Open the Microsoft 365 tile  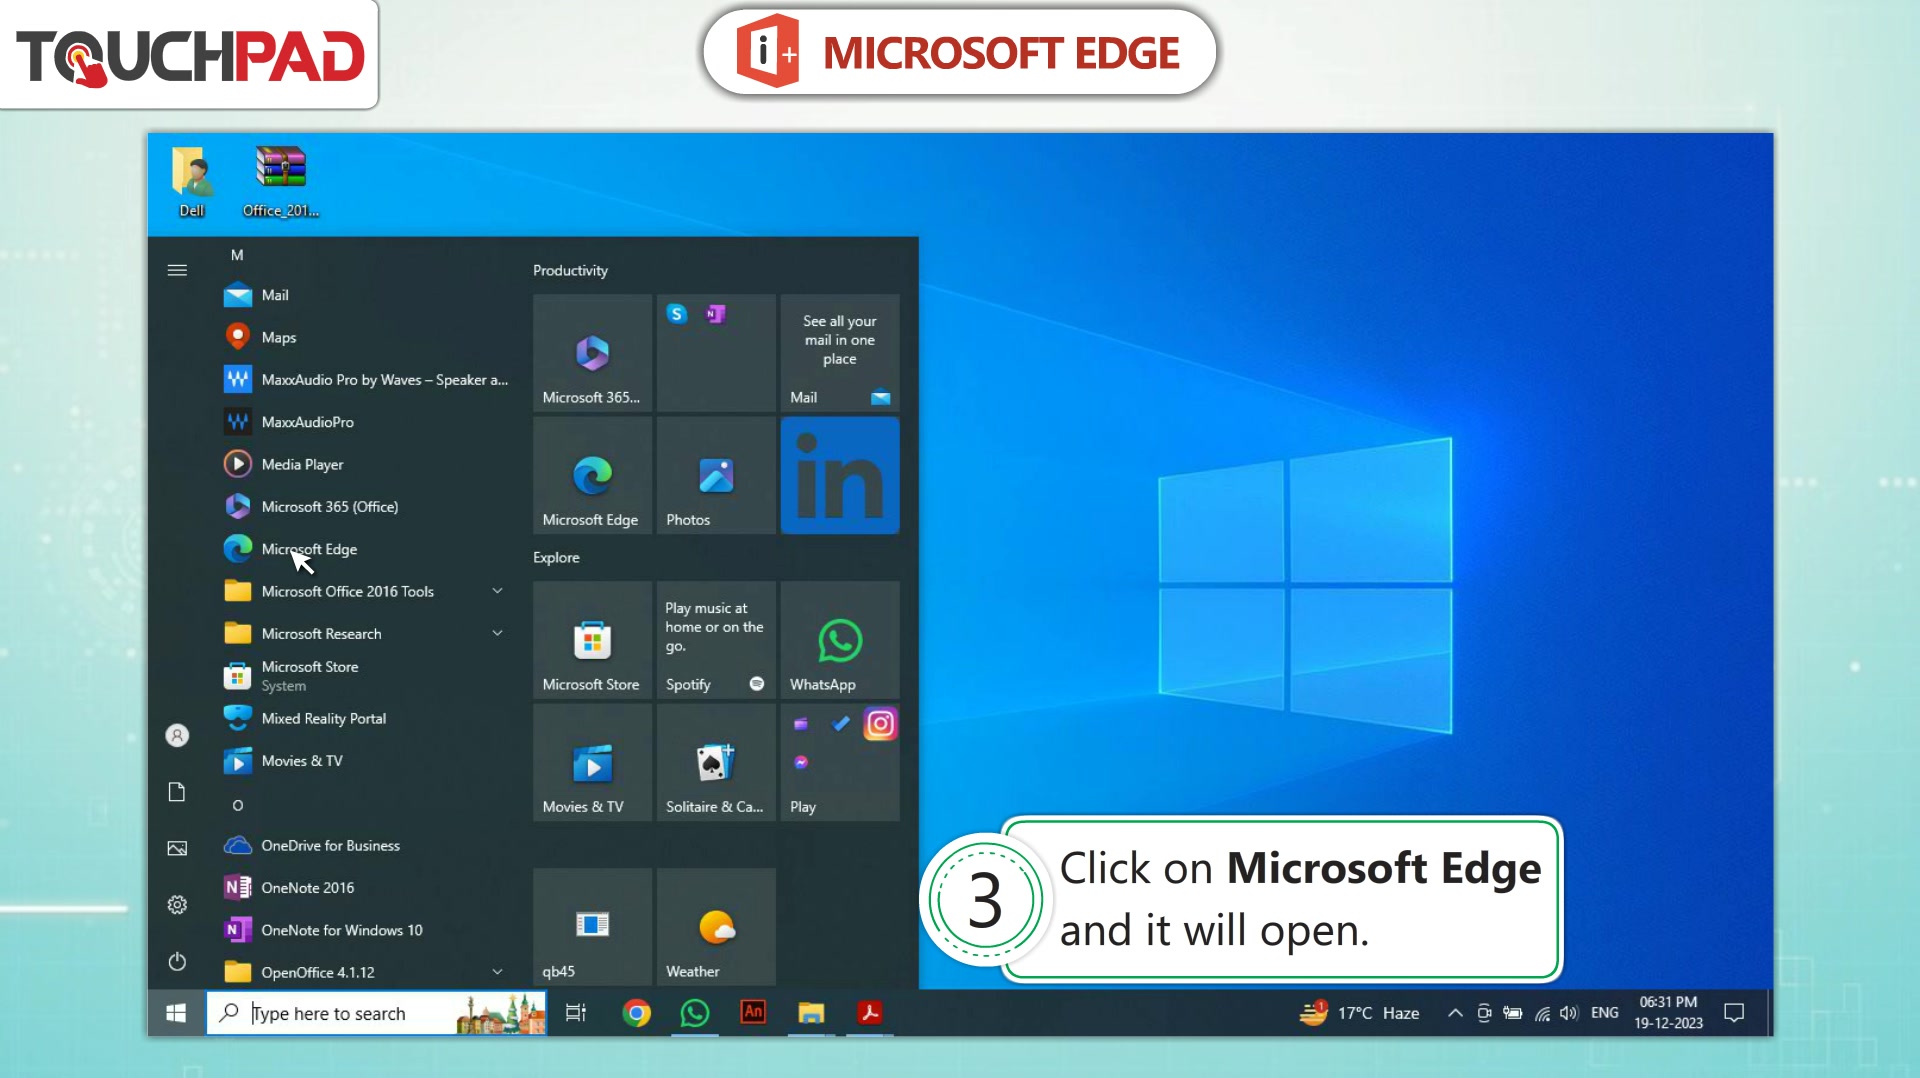pos(592,352)
